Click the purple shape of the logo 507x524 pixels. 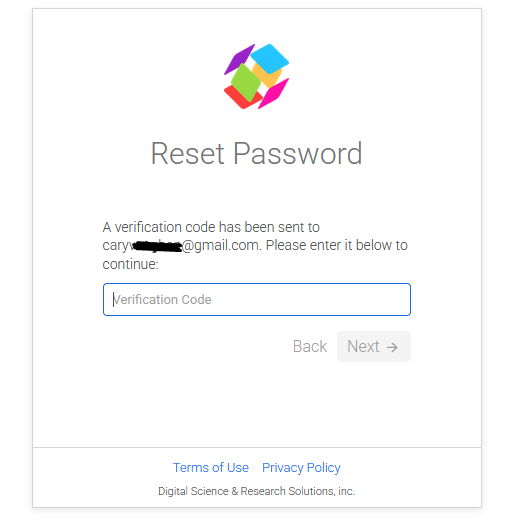[239, 59]
